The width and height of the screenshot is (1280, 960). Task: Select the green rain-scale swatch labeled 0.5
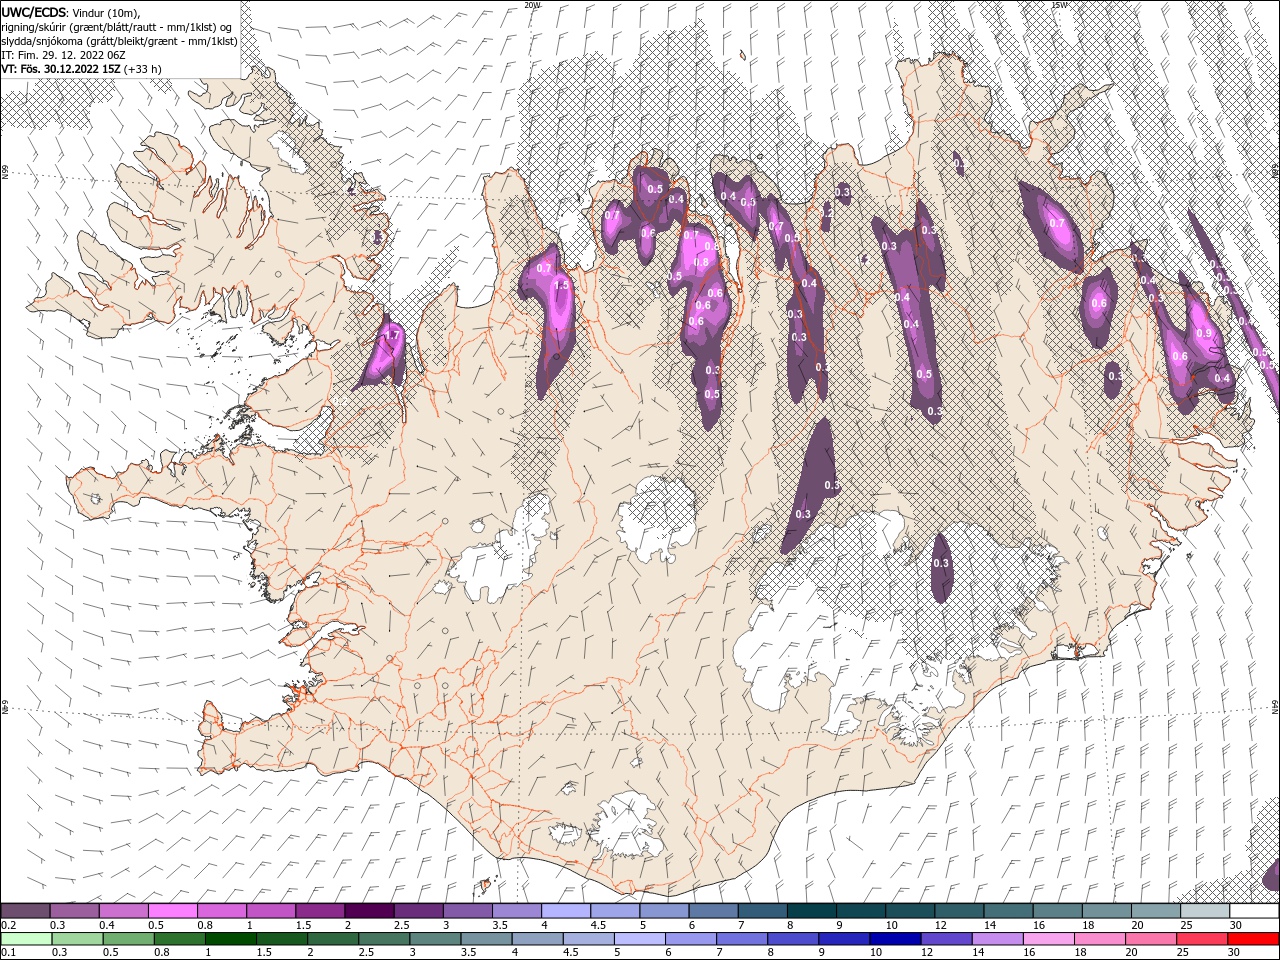(x=128, y=938)
